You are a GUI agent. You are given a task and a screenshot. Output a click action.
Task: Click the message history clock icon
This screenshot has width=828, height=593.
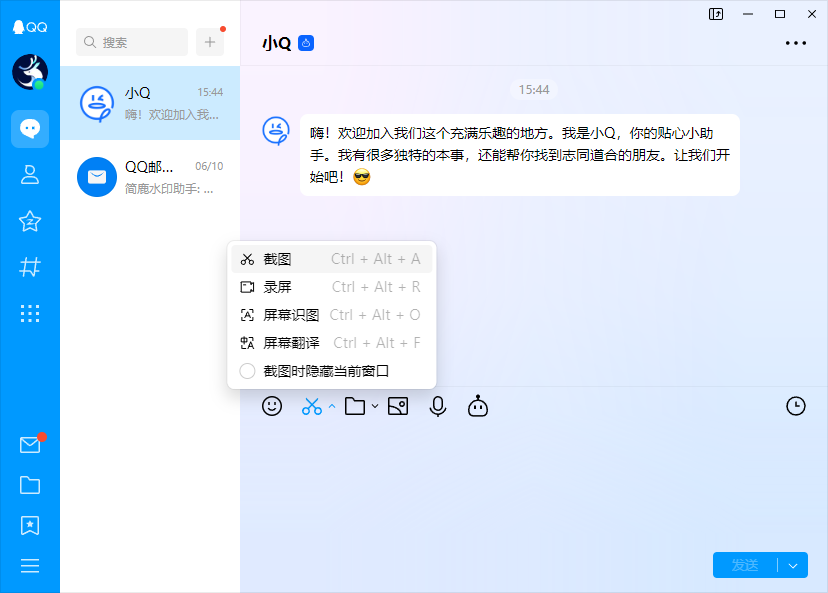tap(796, 406)
